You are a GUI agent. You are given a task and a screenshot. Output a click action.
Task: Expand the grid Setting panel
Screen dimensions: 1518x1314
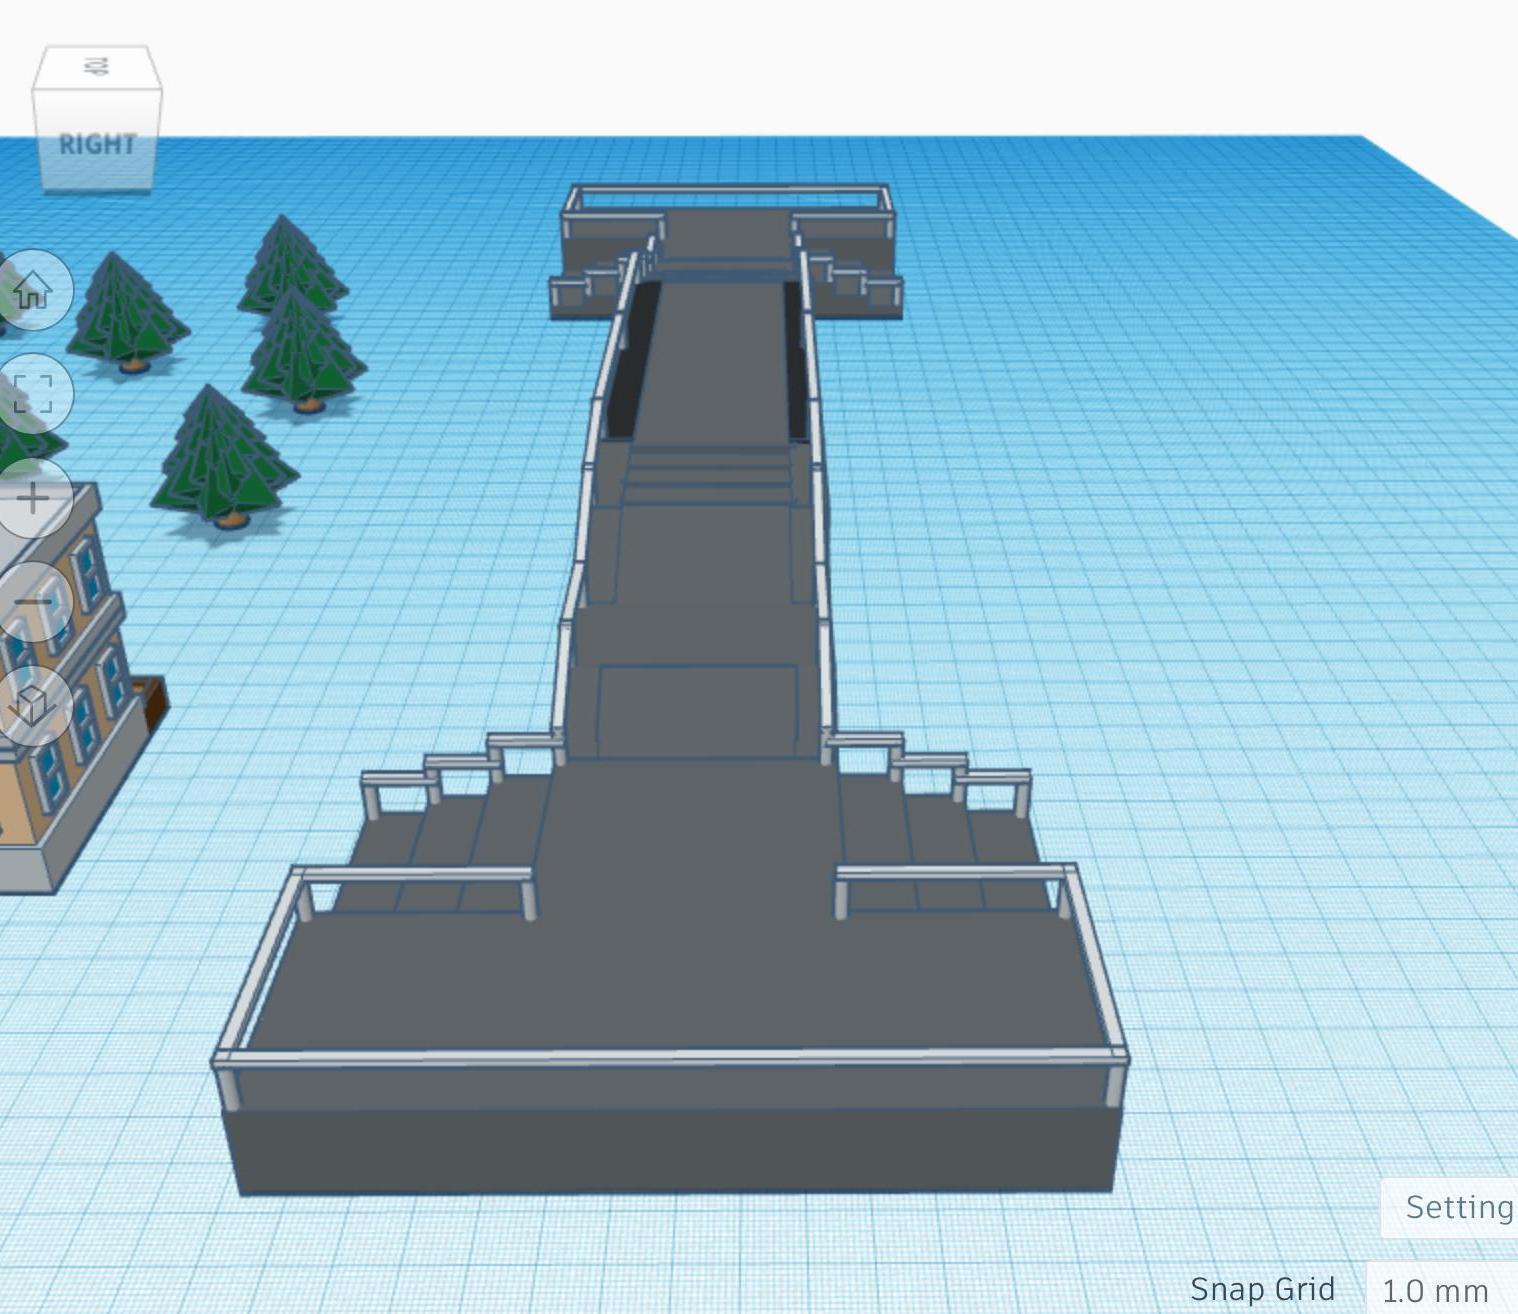point(1459,1207)
